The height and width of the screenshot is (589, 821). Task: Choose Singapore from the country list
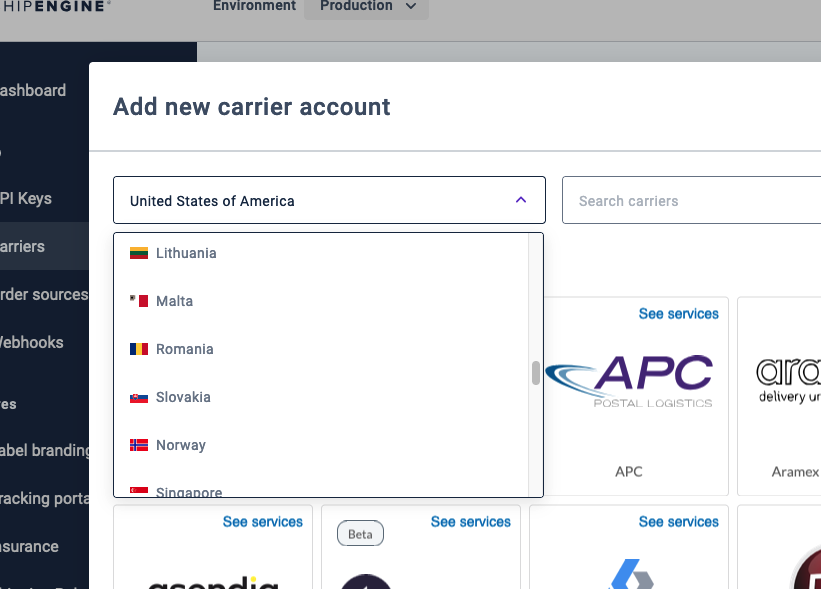click(188, 491)
